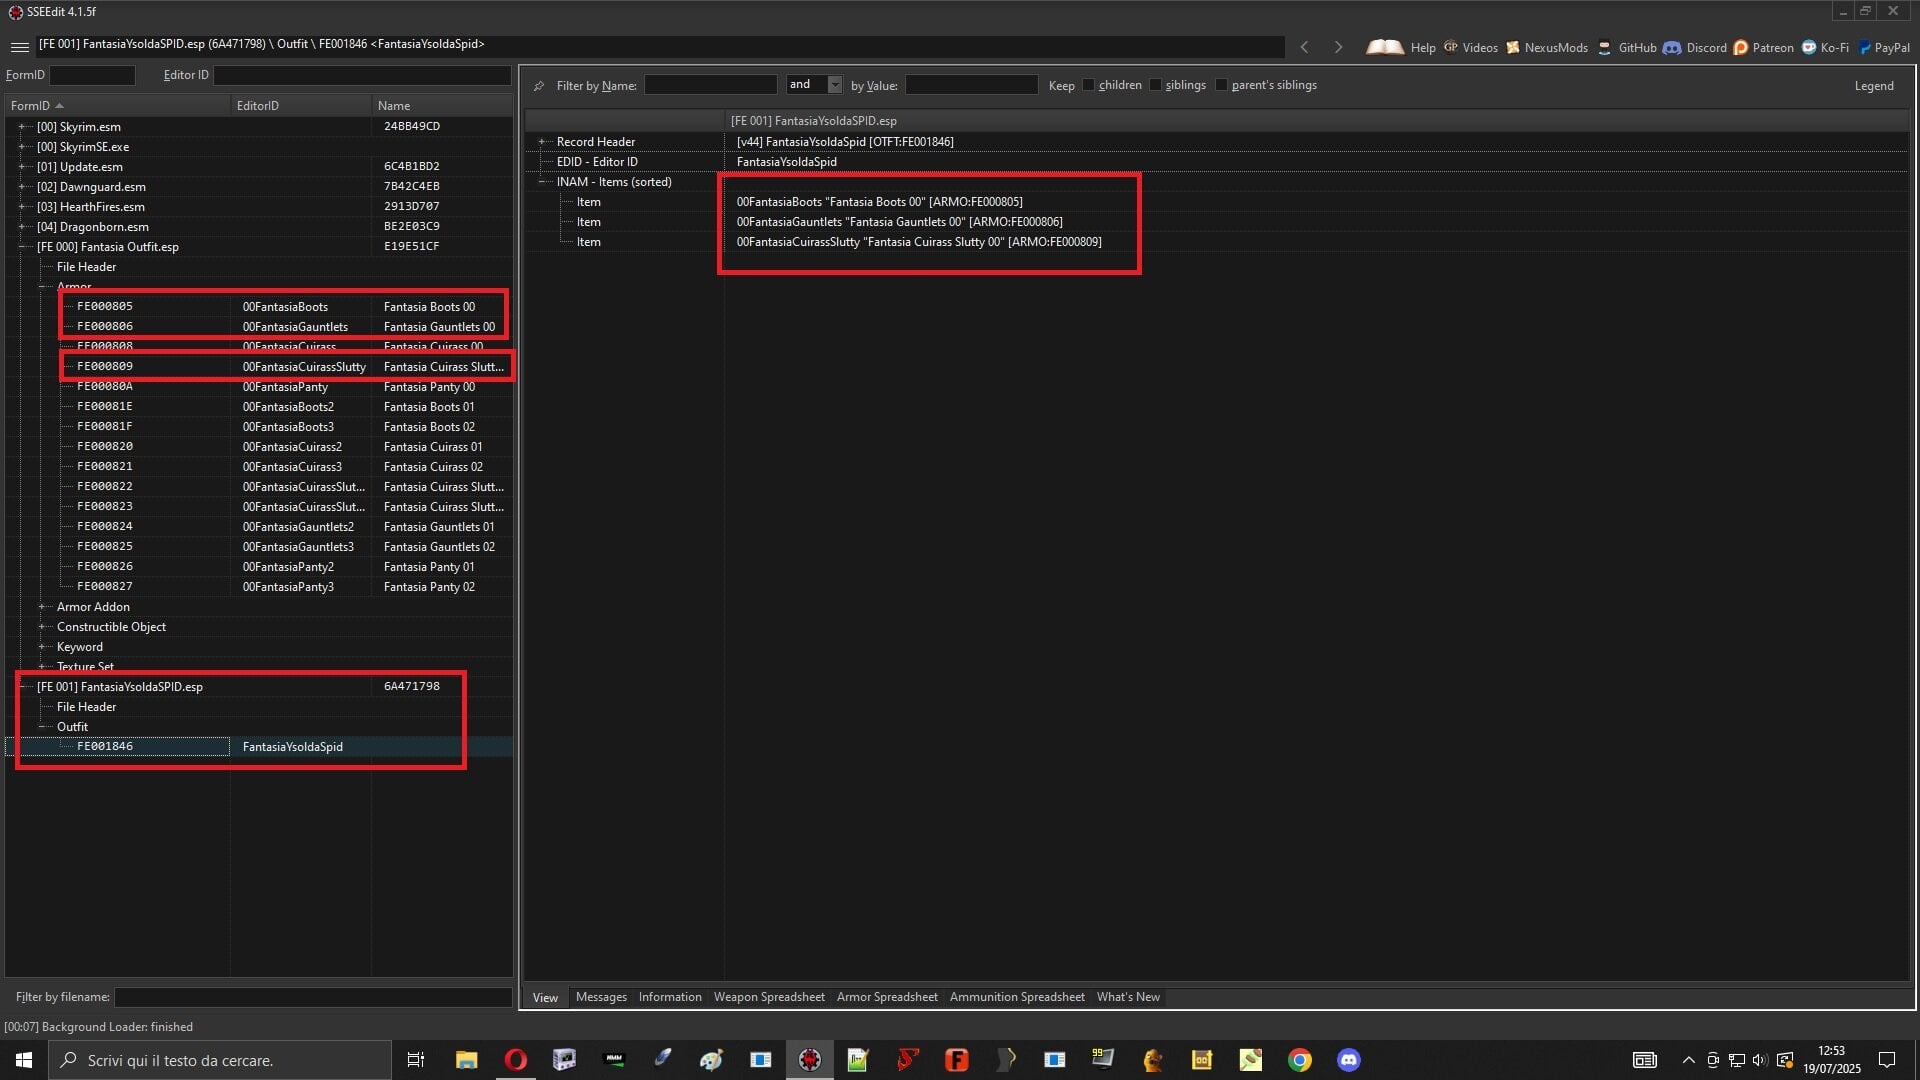
Task: Enable the parent's siblings checkbox
Action: (x=1222, y=85)
